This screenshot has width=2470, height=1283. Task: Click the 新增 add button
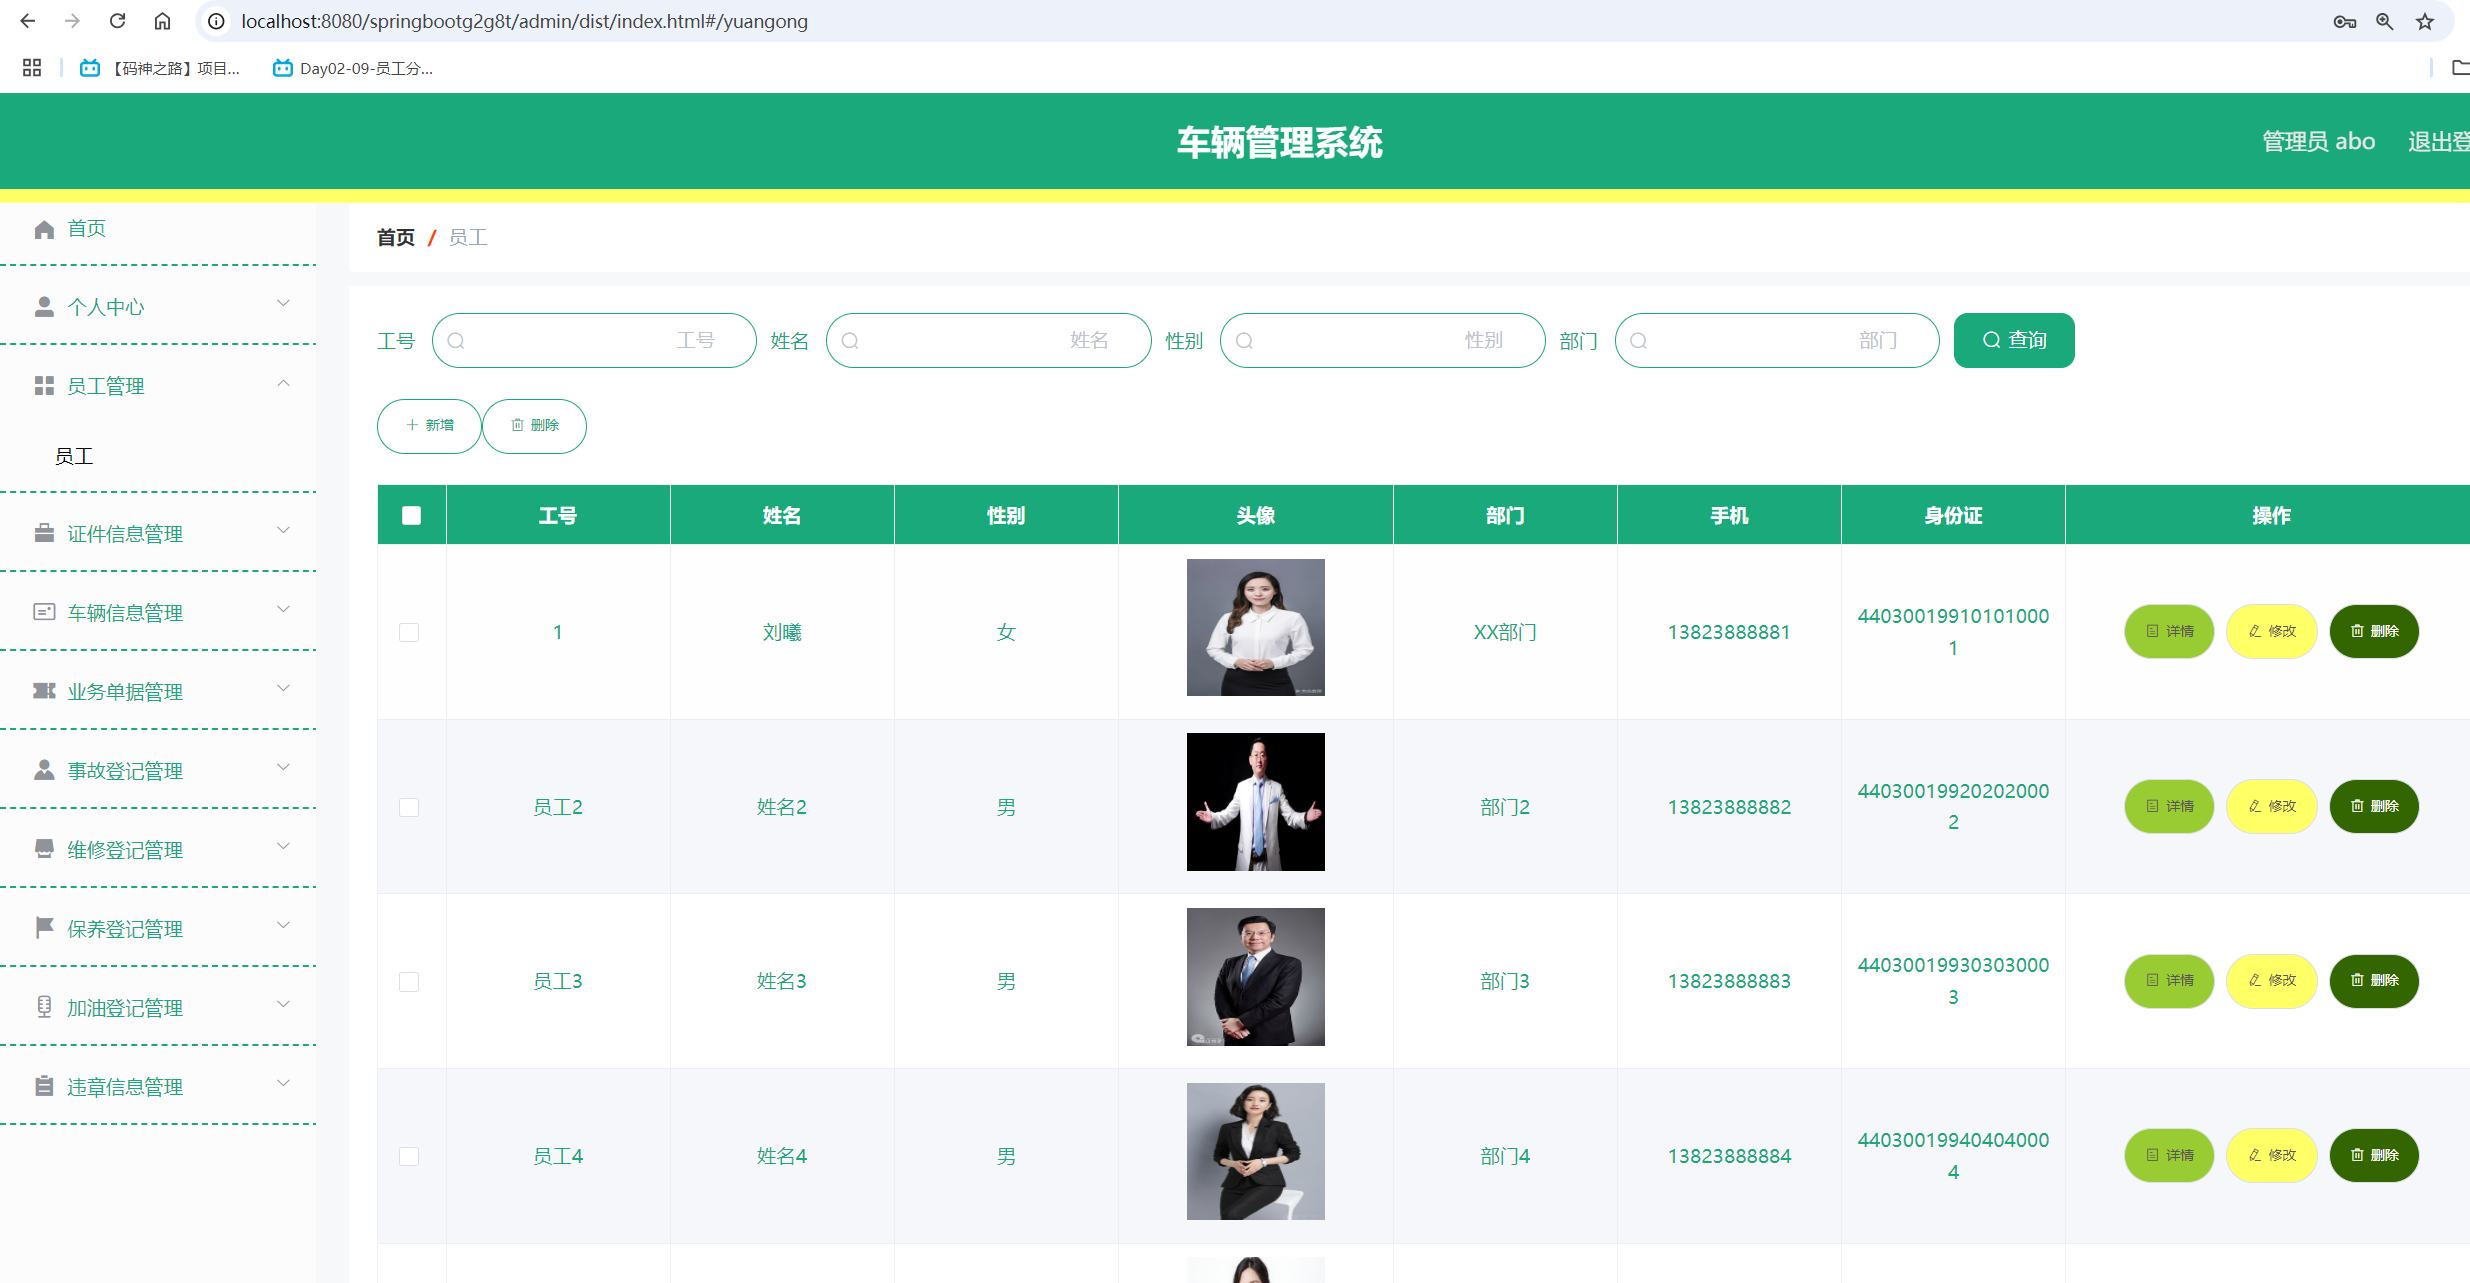429,426
